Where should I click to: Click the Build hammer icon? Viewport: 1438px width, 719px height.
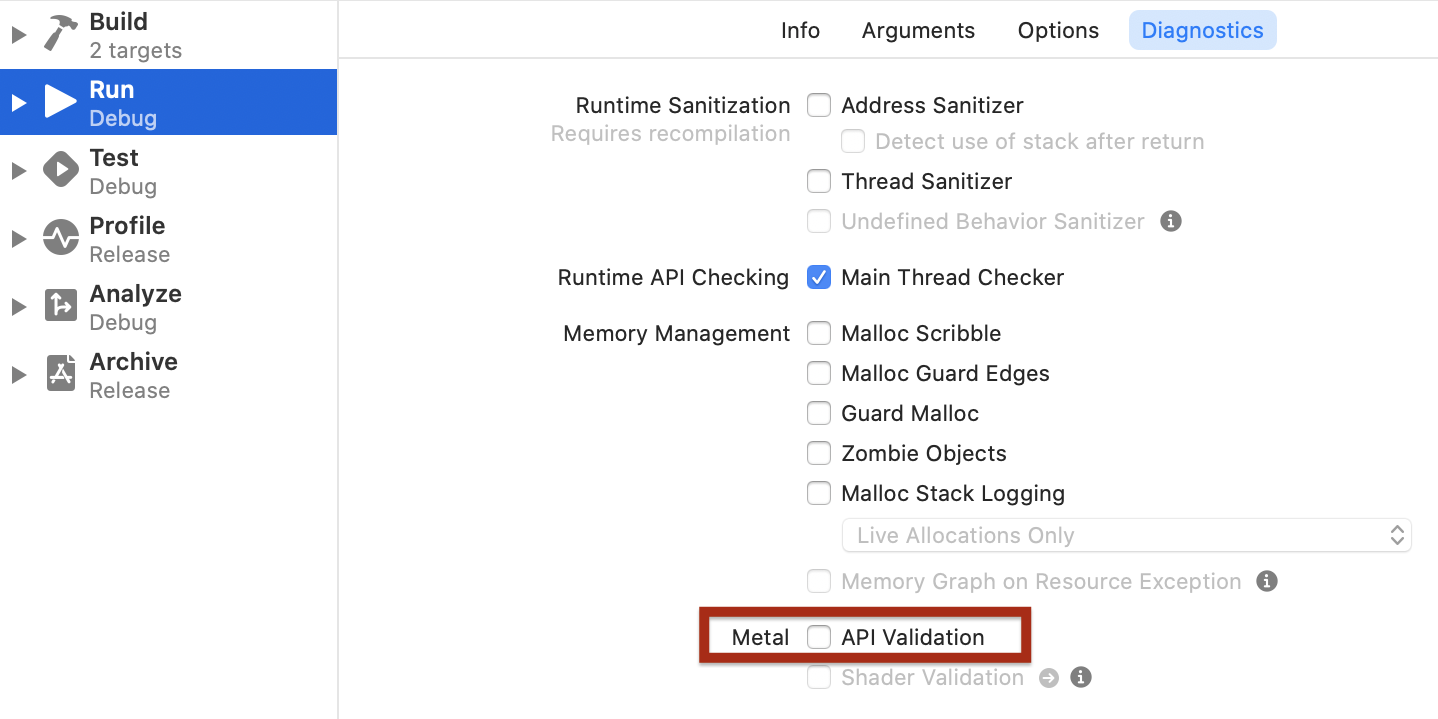pyautogui.click(x=61, y=34)
